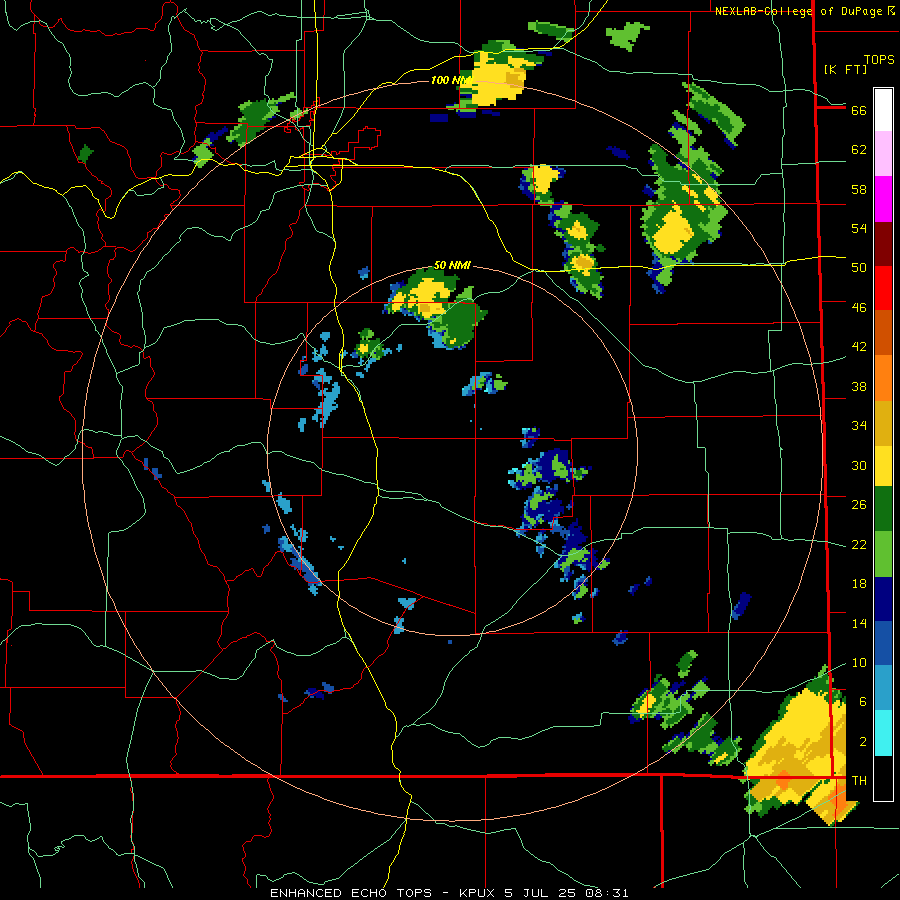Viewport: 900px width, 900px height.
Task: Click the "TOPS" legend title
Action: point(879,60)
